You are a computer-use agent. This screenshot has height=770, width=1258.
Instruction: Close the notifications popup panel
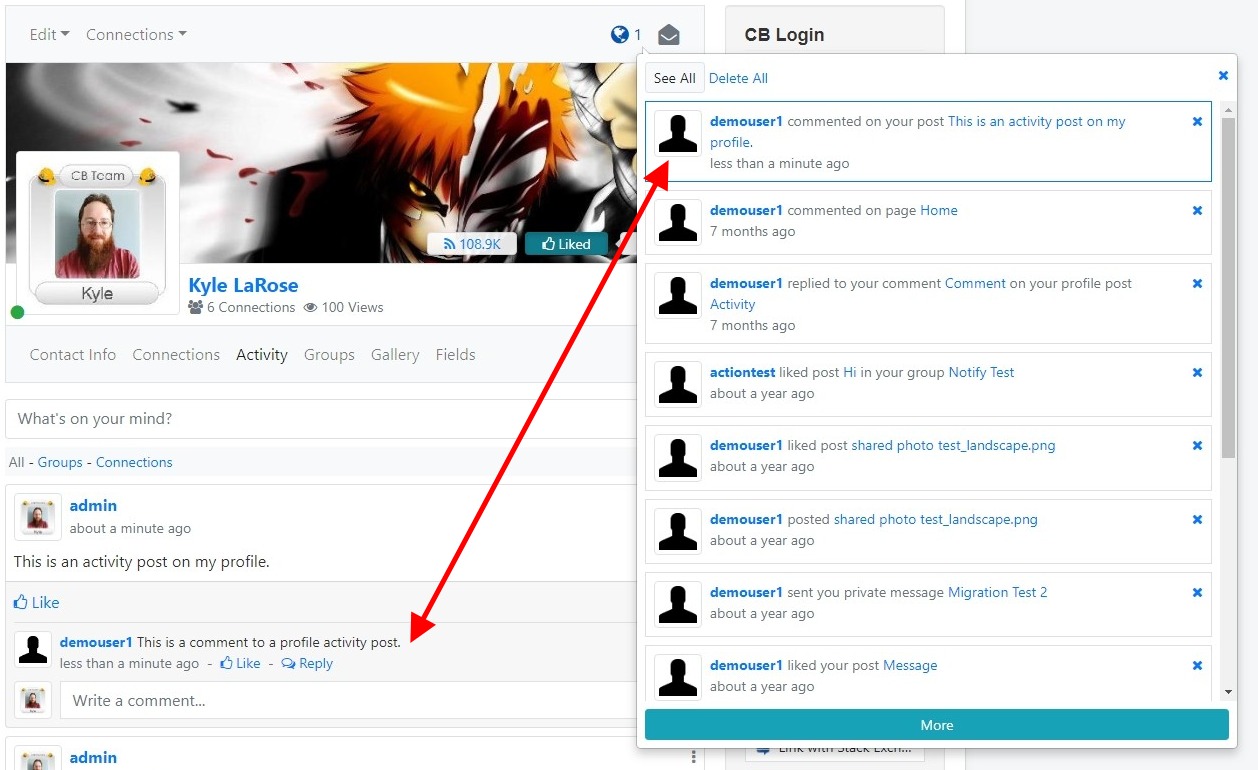tap(1223, 75)
